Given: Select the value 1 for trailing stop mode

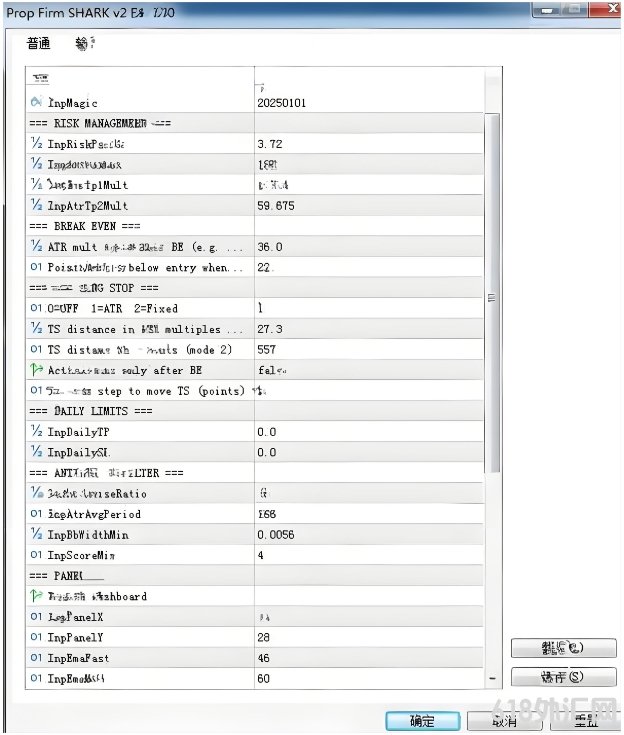Looking at the screenshot, I should coord(260,308).
